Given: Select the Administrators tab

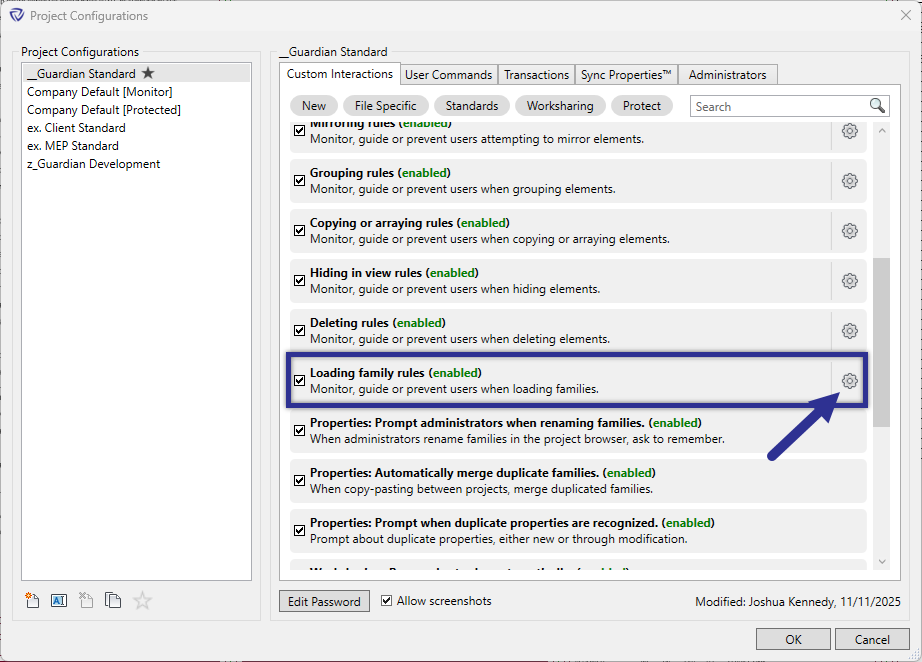Looking at the screenshot, I should 727,74.
